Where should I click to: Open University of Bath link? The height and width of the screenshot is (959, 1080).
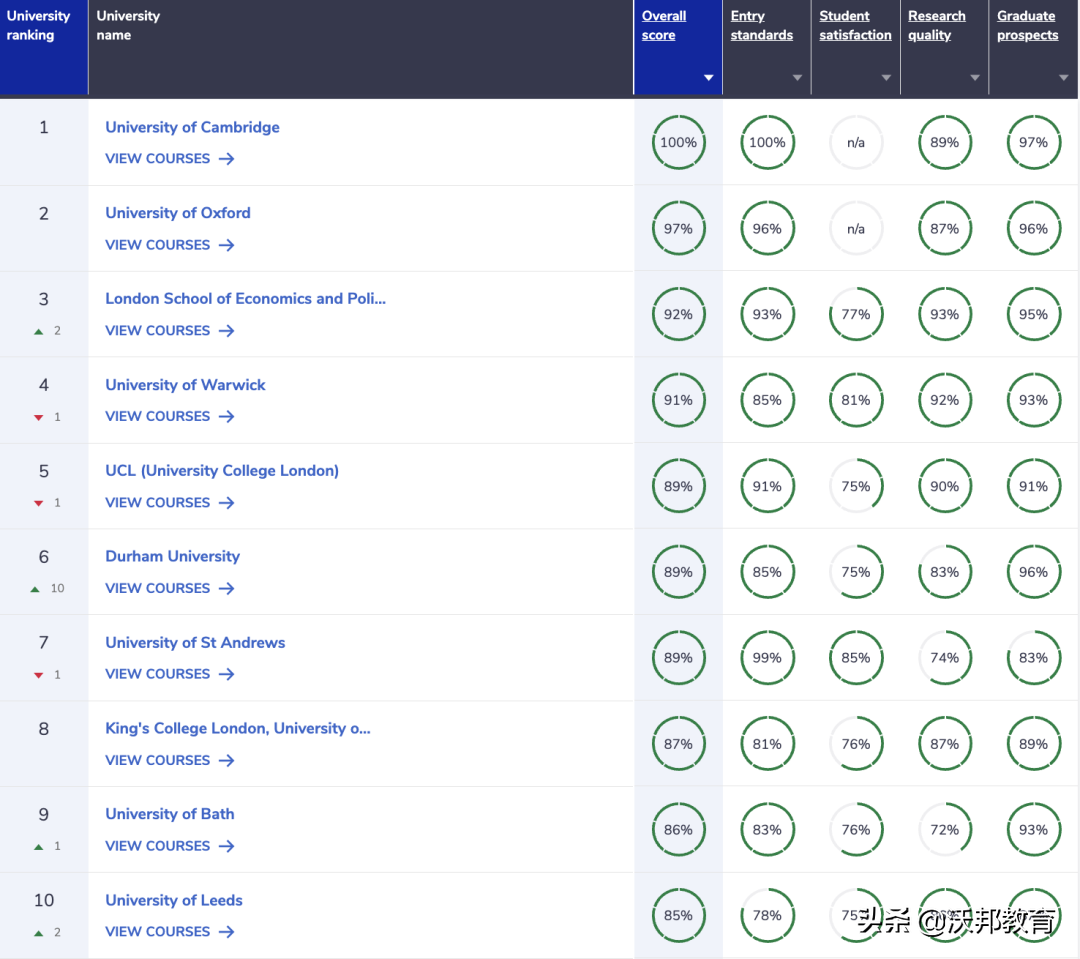(x=169, y=814)
